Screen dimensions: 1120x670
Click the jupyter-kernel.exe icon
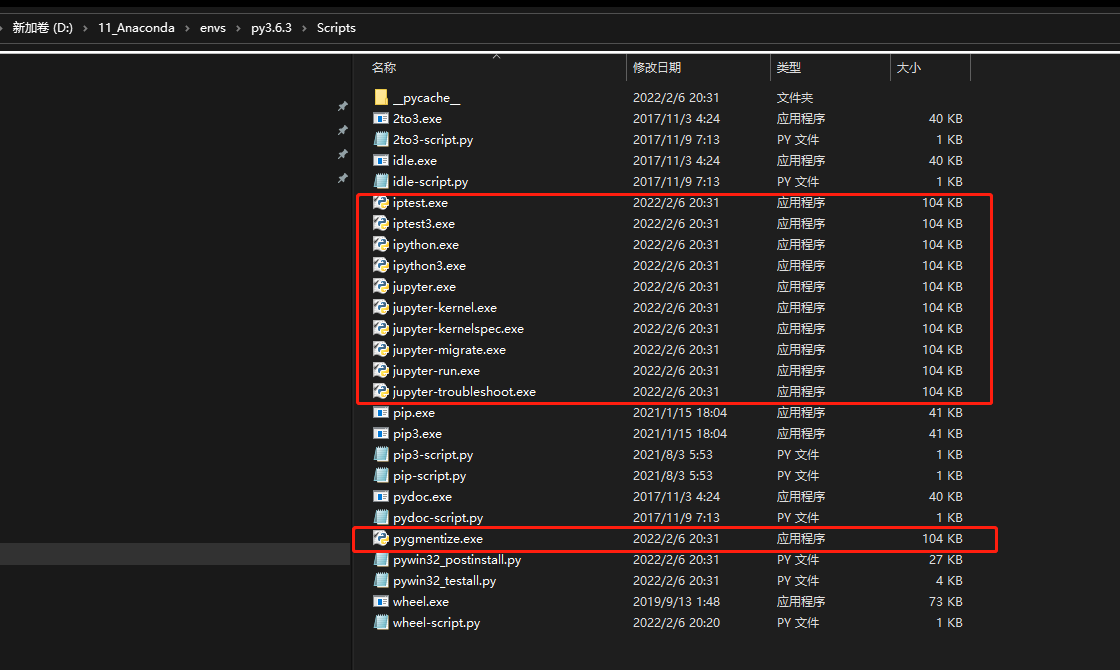click(381, 307)
